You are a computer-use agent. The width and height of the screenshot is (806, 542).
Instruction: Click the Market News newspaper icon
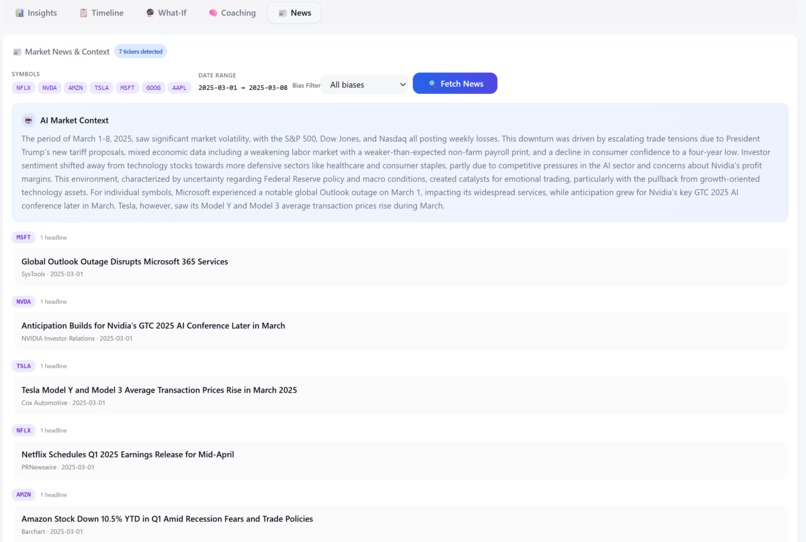click(x=17, y=52)
